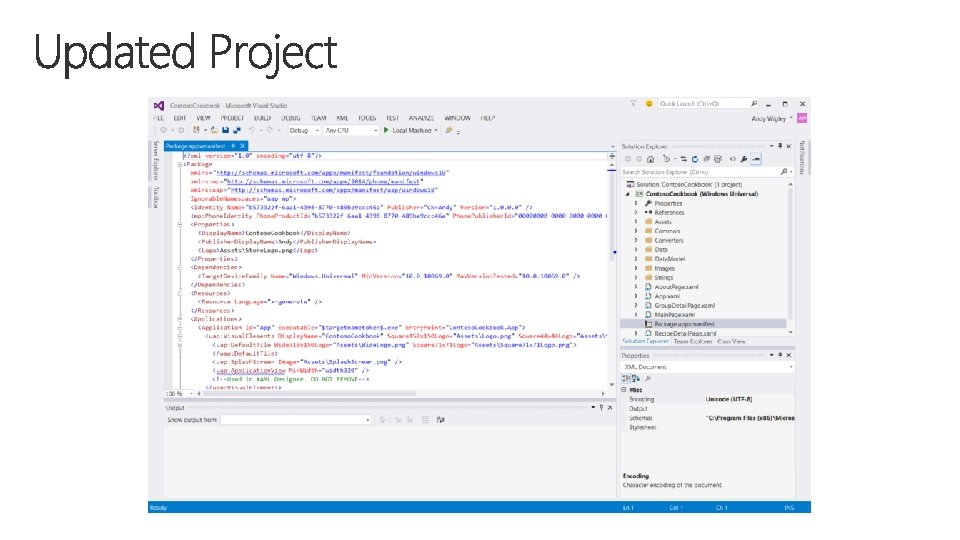Click Property Pages wrench icon in Properties panel

coord(648,378)
